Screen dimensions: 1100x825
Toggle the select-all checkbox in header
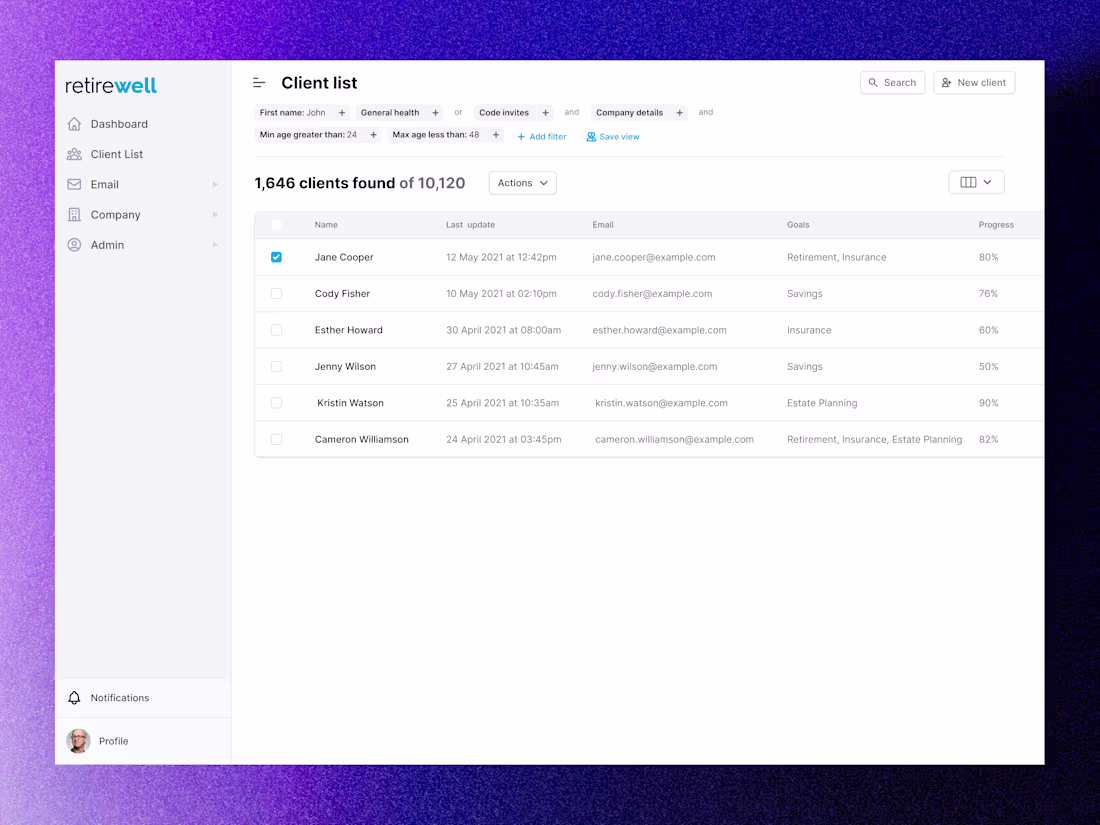(276, 224)
